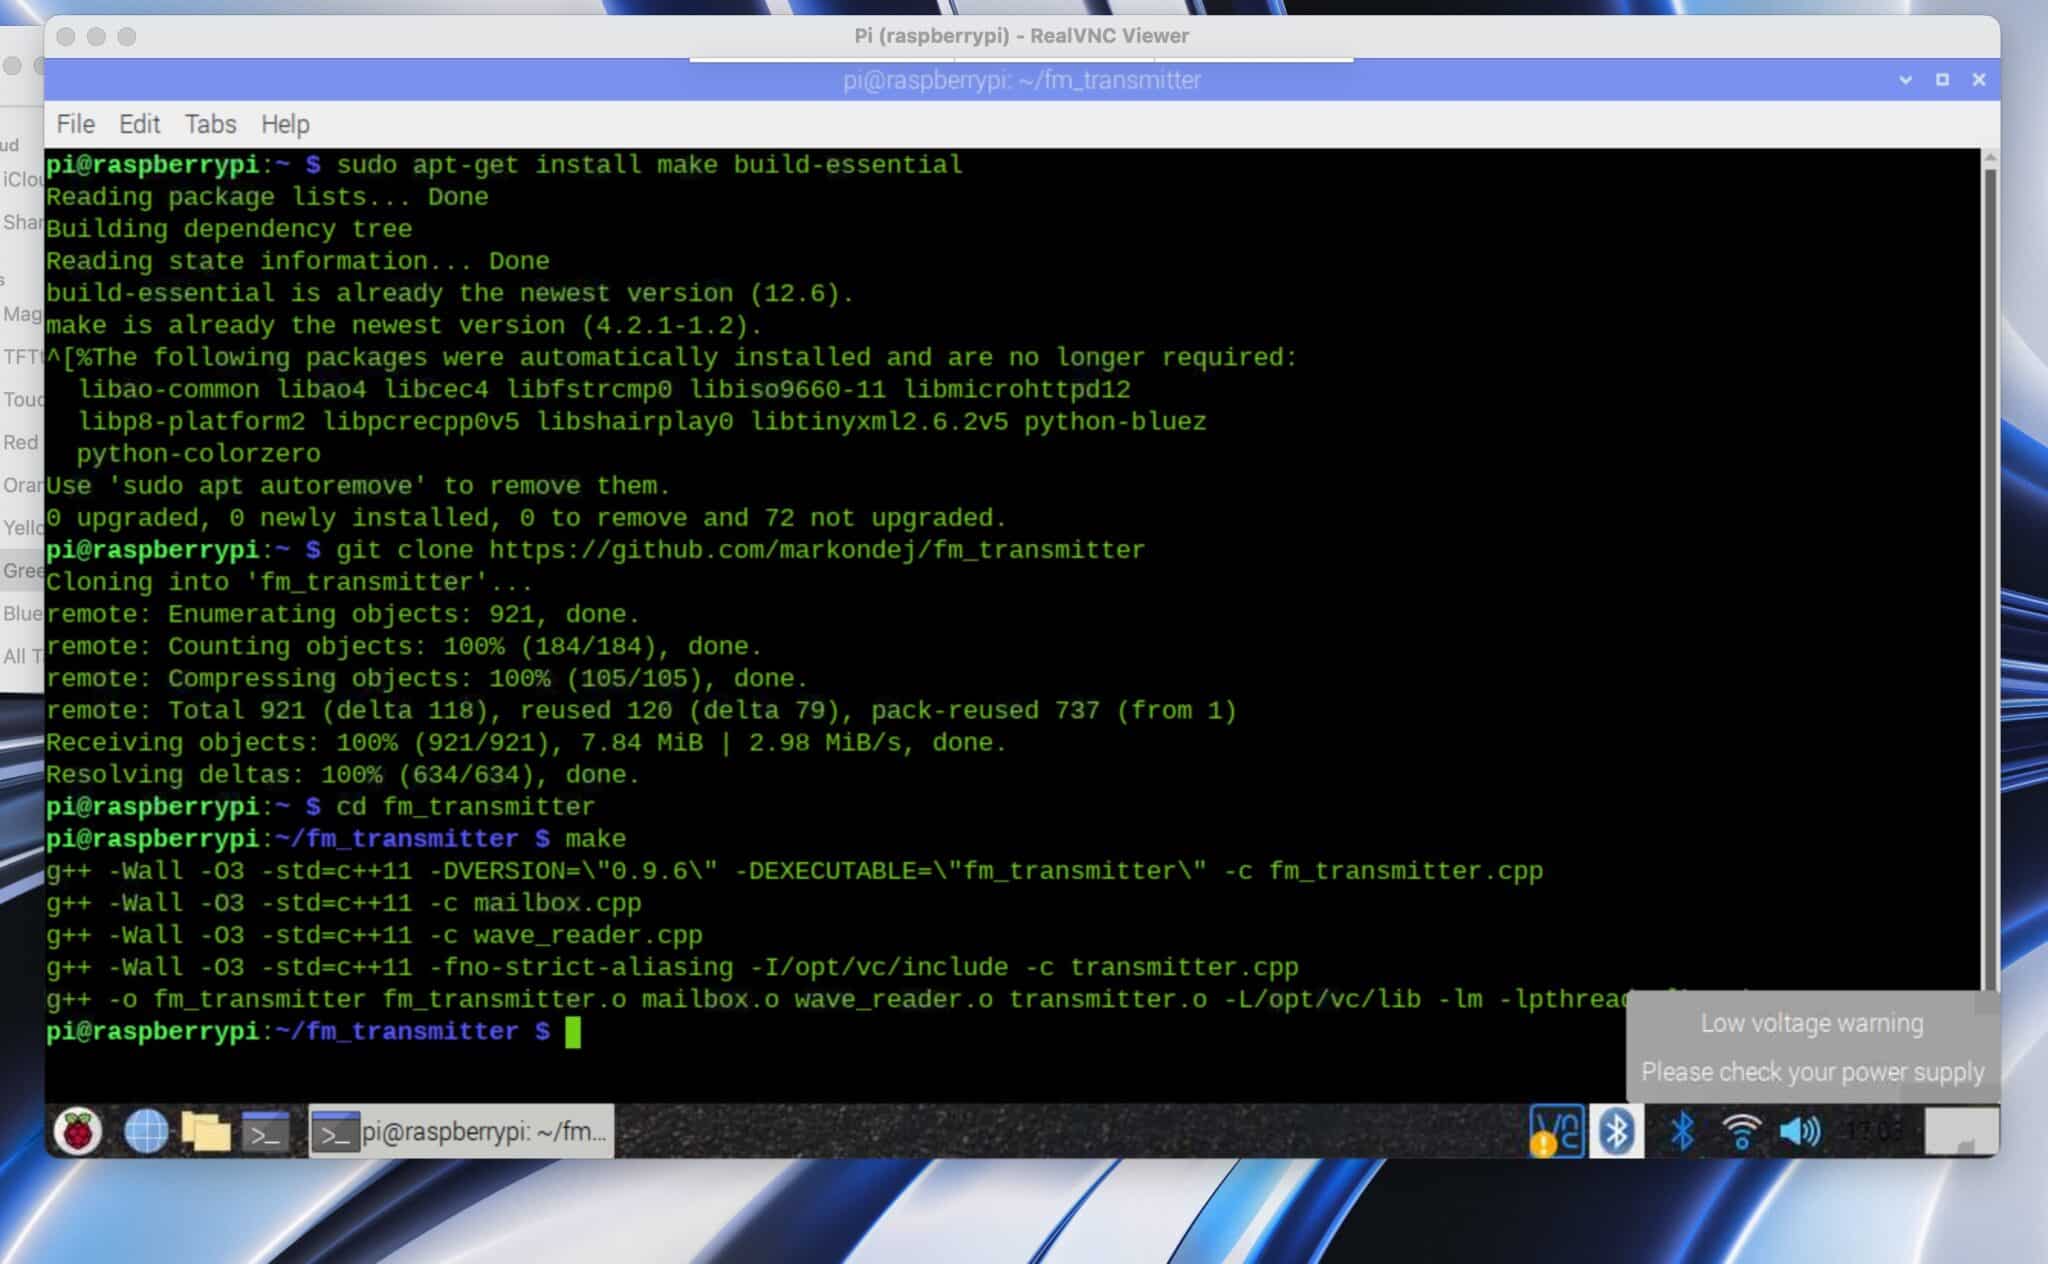Expand All Tags in the Finder sidebar

pos(22,655)
